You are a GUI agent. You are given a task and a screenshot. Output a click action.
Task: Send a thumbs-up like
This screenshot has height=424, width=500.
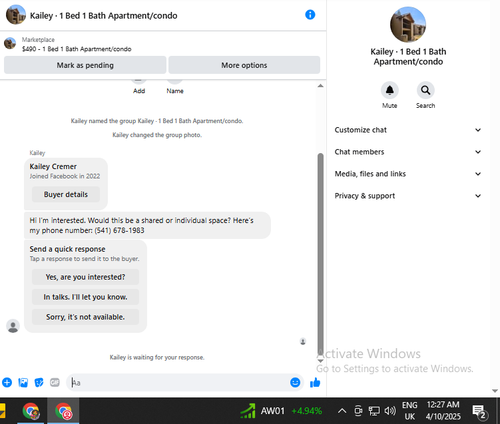click(x=315, y=383)
